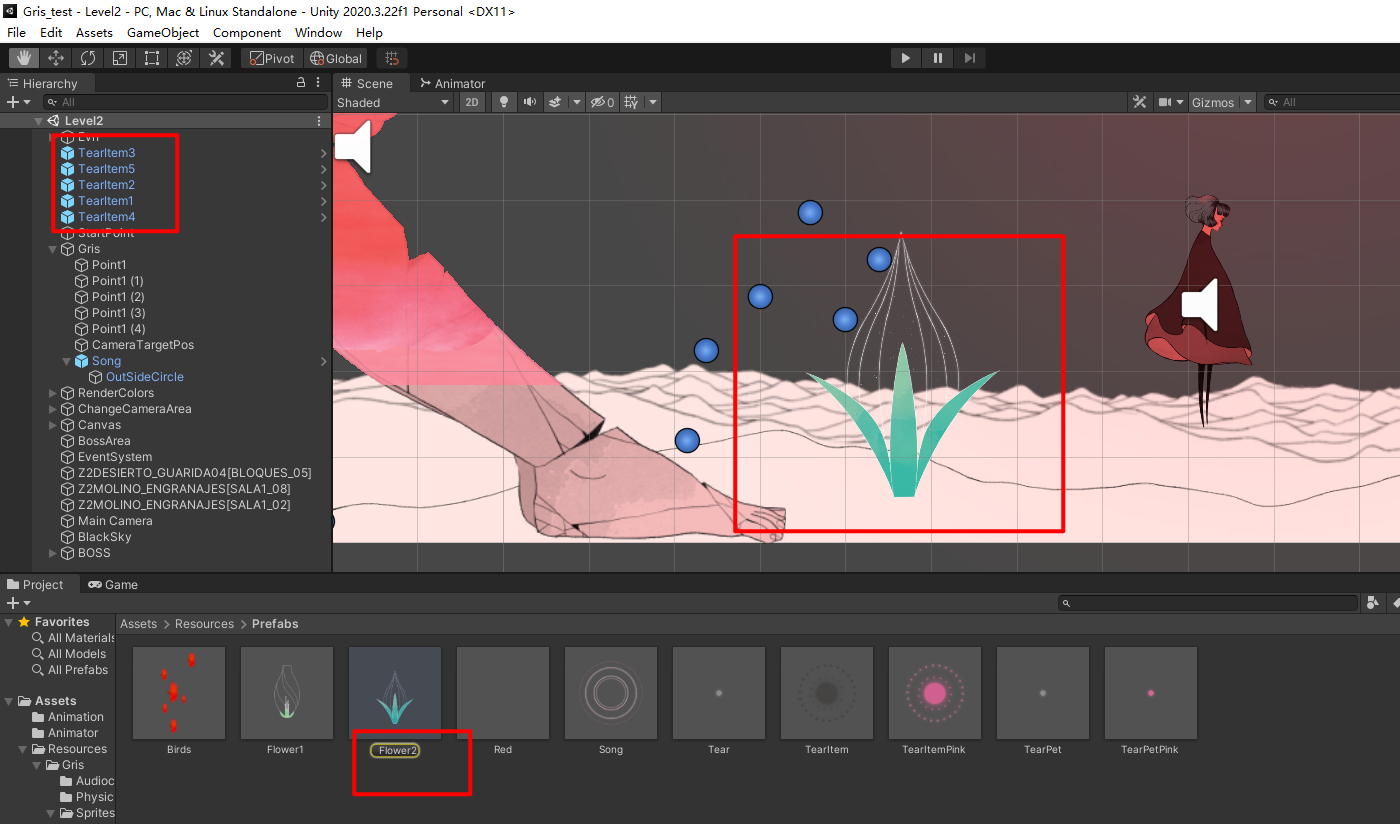Select the Move tool
This screenshot has width=1400, height=824.
tap(56, 58)
